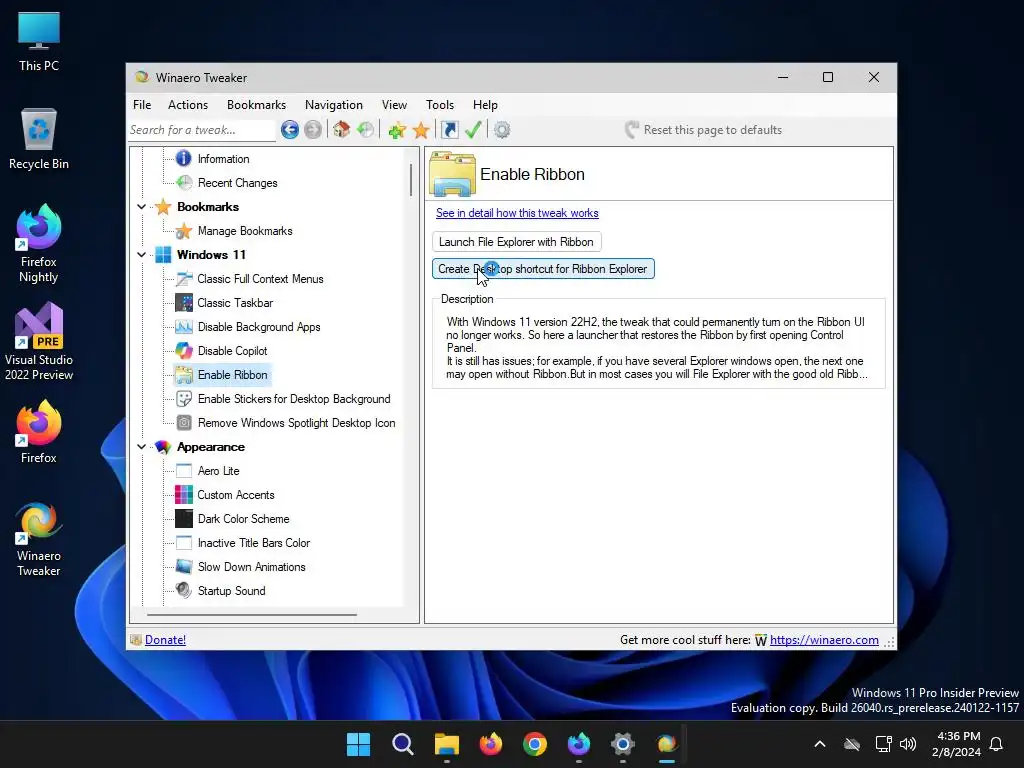Open Disable Background Apps tweak
This screenshot has height=768, width=1024.
(x=259, y=327)
